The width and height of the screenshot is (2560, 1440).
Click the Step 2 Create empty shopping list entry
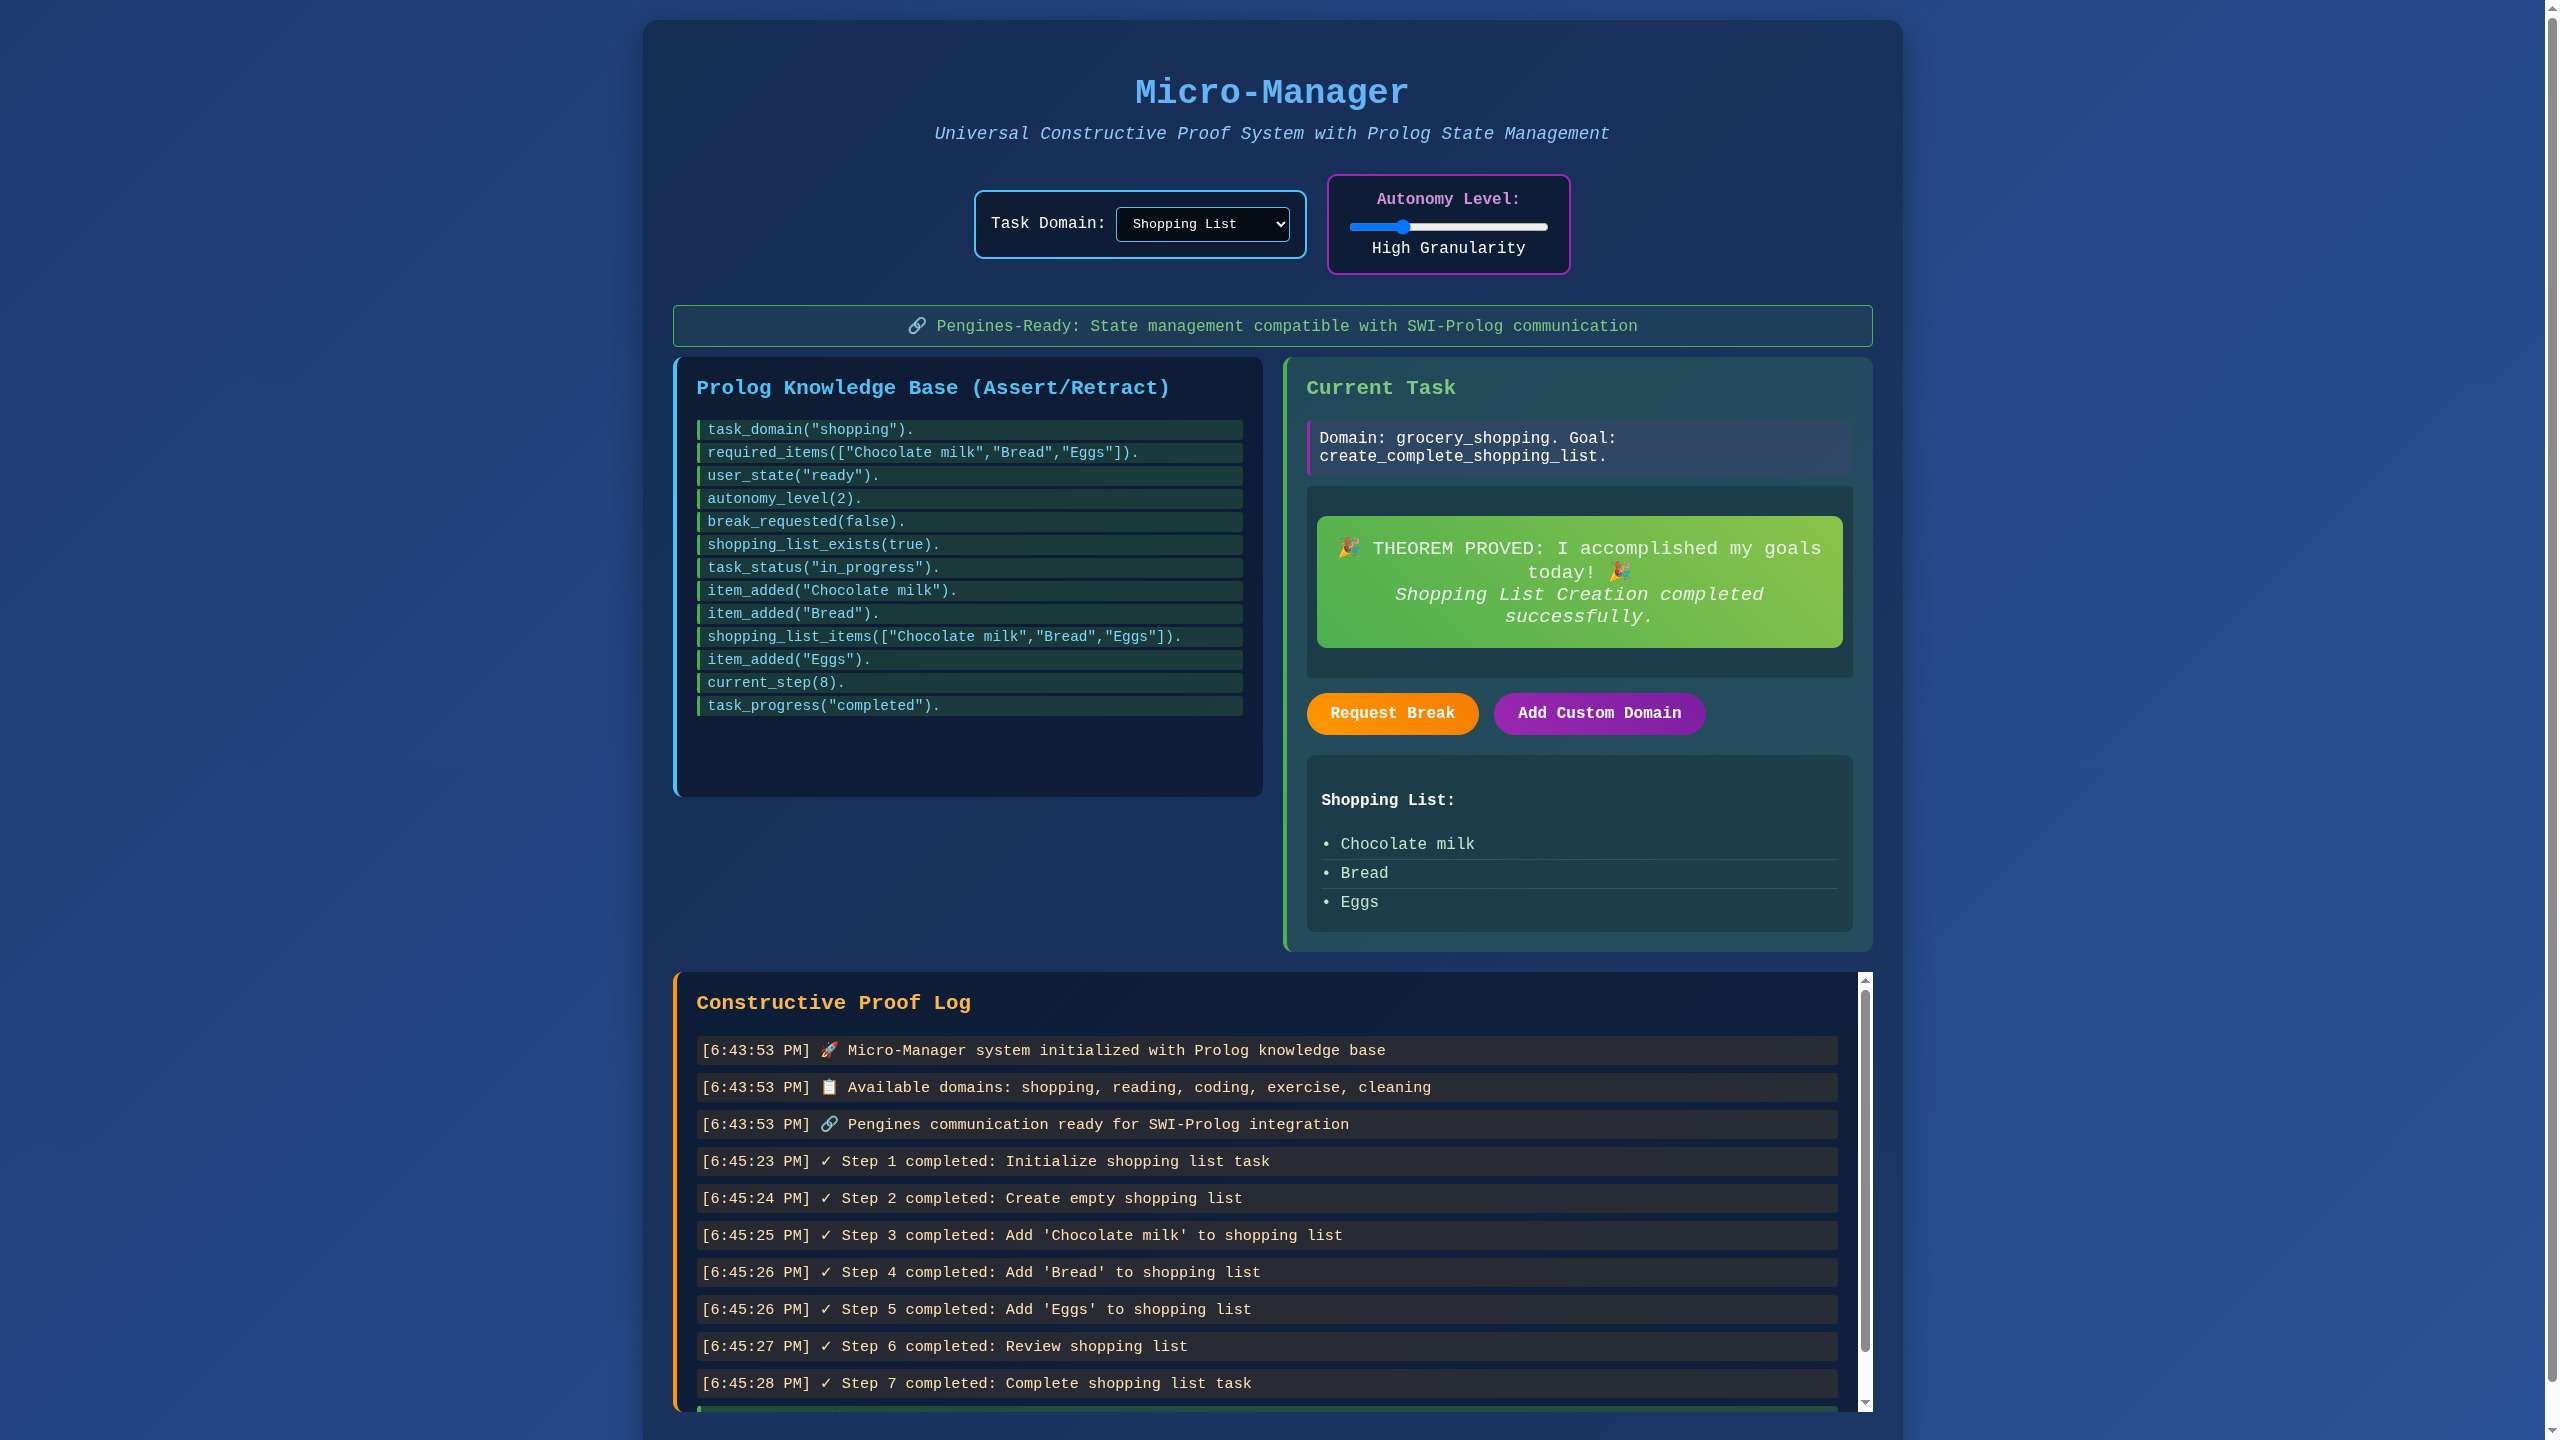click(x=1267, y=1198)
